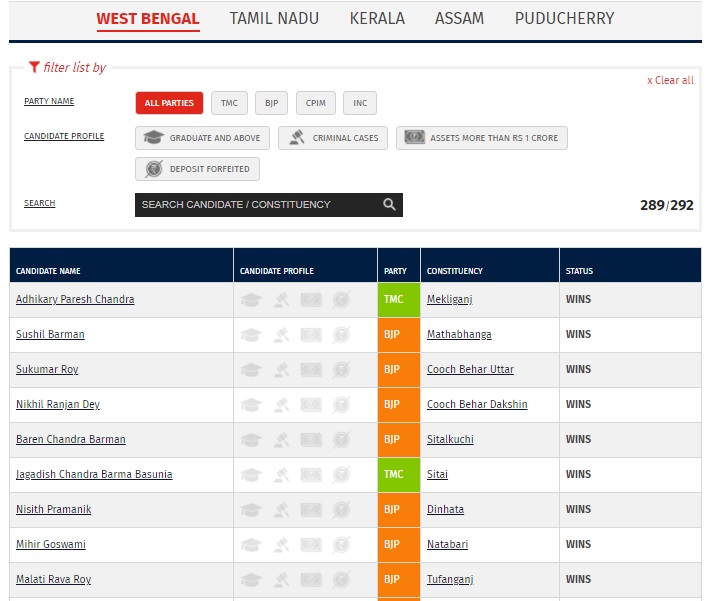The height and width of the screenshot is (601, 709).
Task: Click banknote icon in Baren Chandra Barman row
Action: (x=311, y=440)
